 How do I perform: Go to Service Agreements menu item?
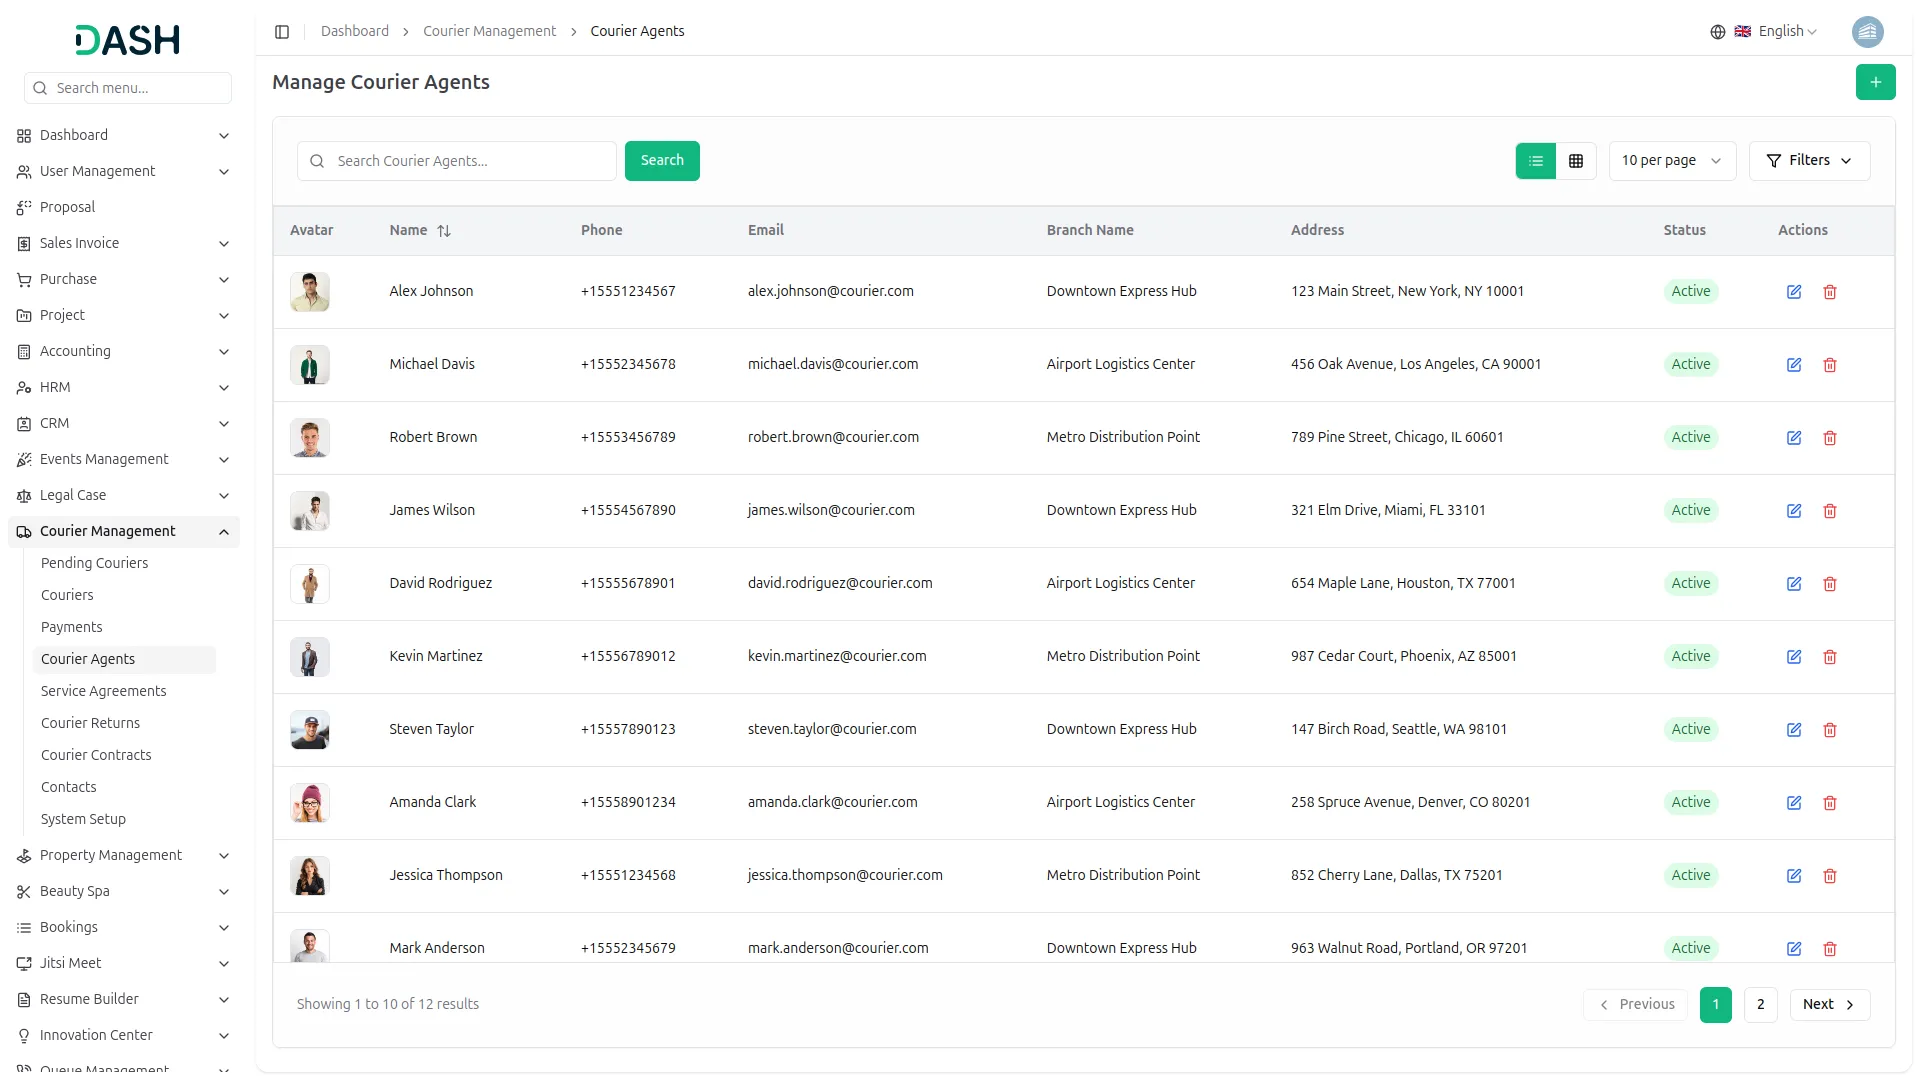103,691
